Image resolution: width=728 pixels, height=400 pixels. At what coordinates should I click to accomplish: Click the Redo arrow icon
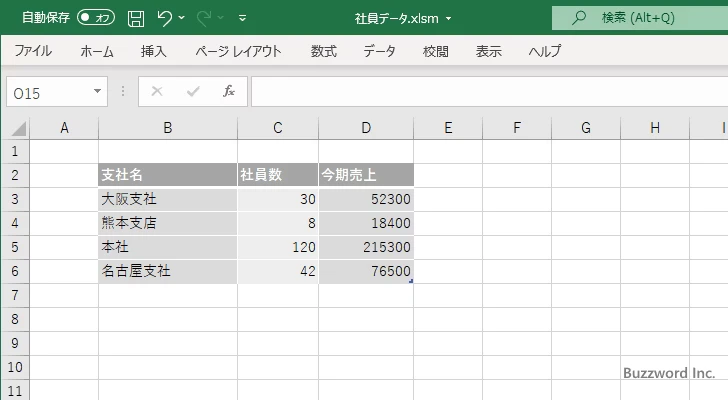coord(203,19)
